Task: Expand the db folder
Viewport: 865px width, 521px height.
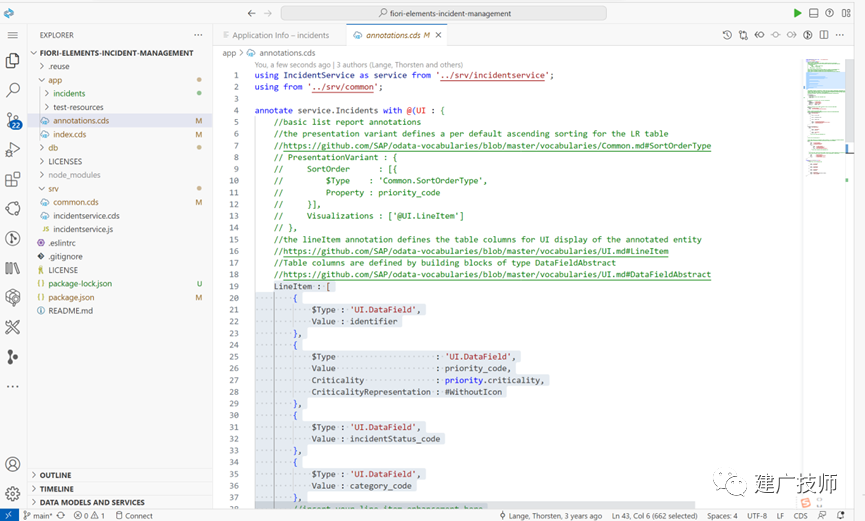Action: 53,148
